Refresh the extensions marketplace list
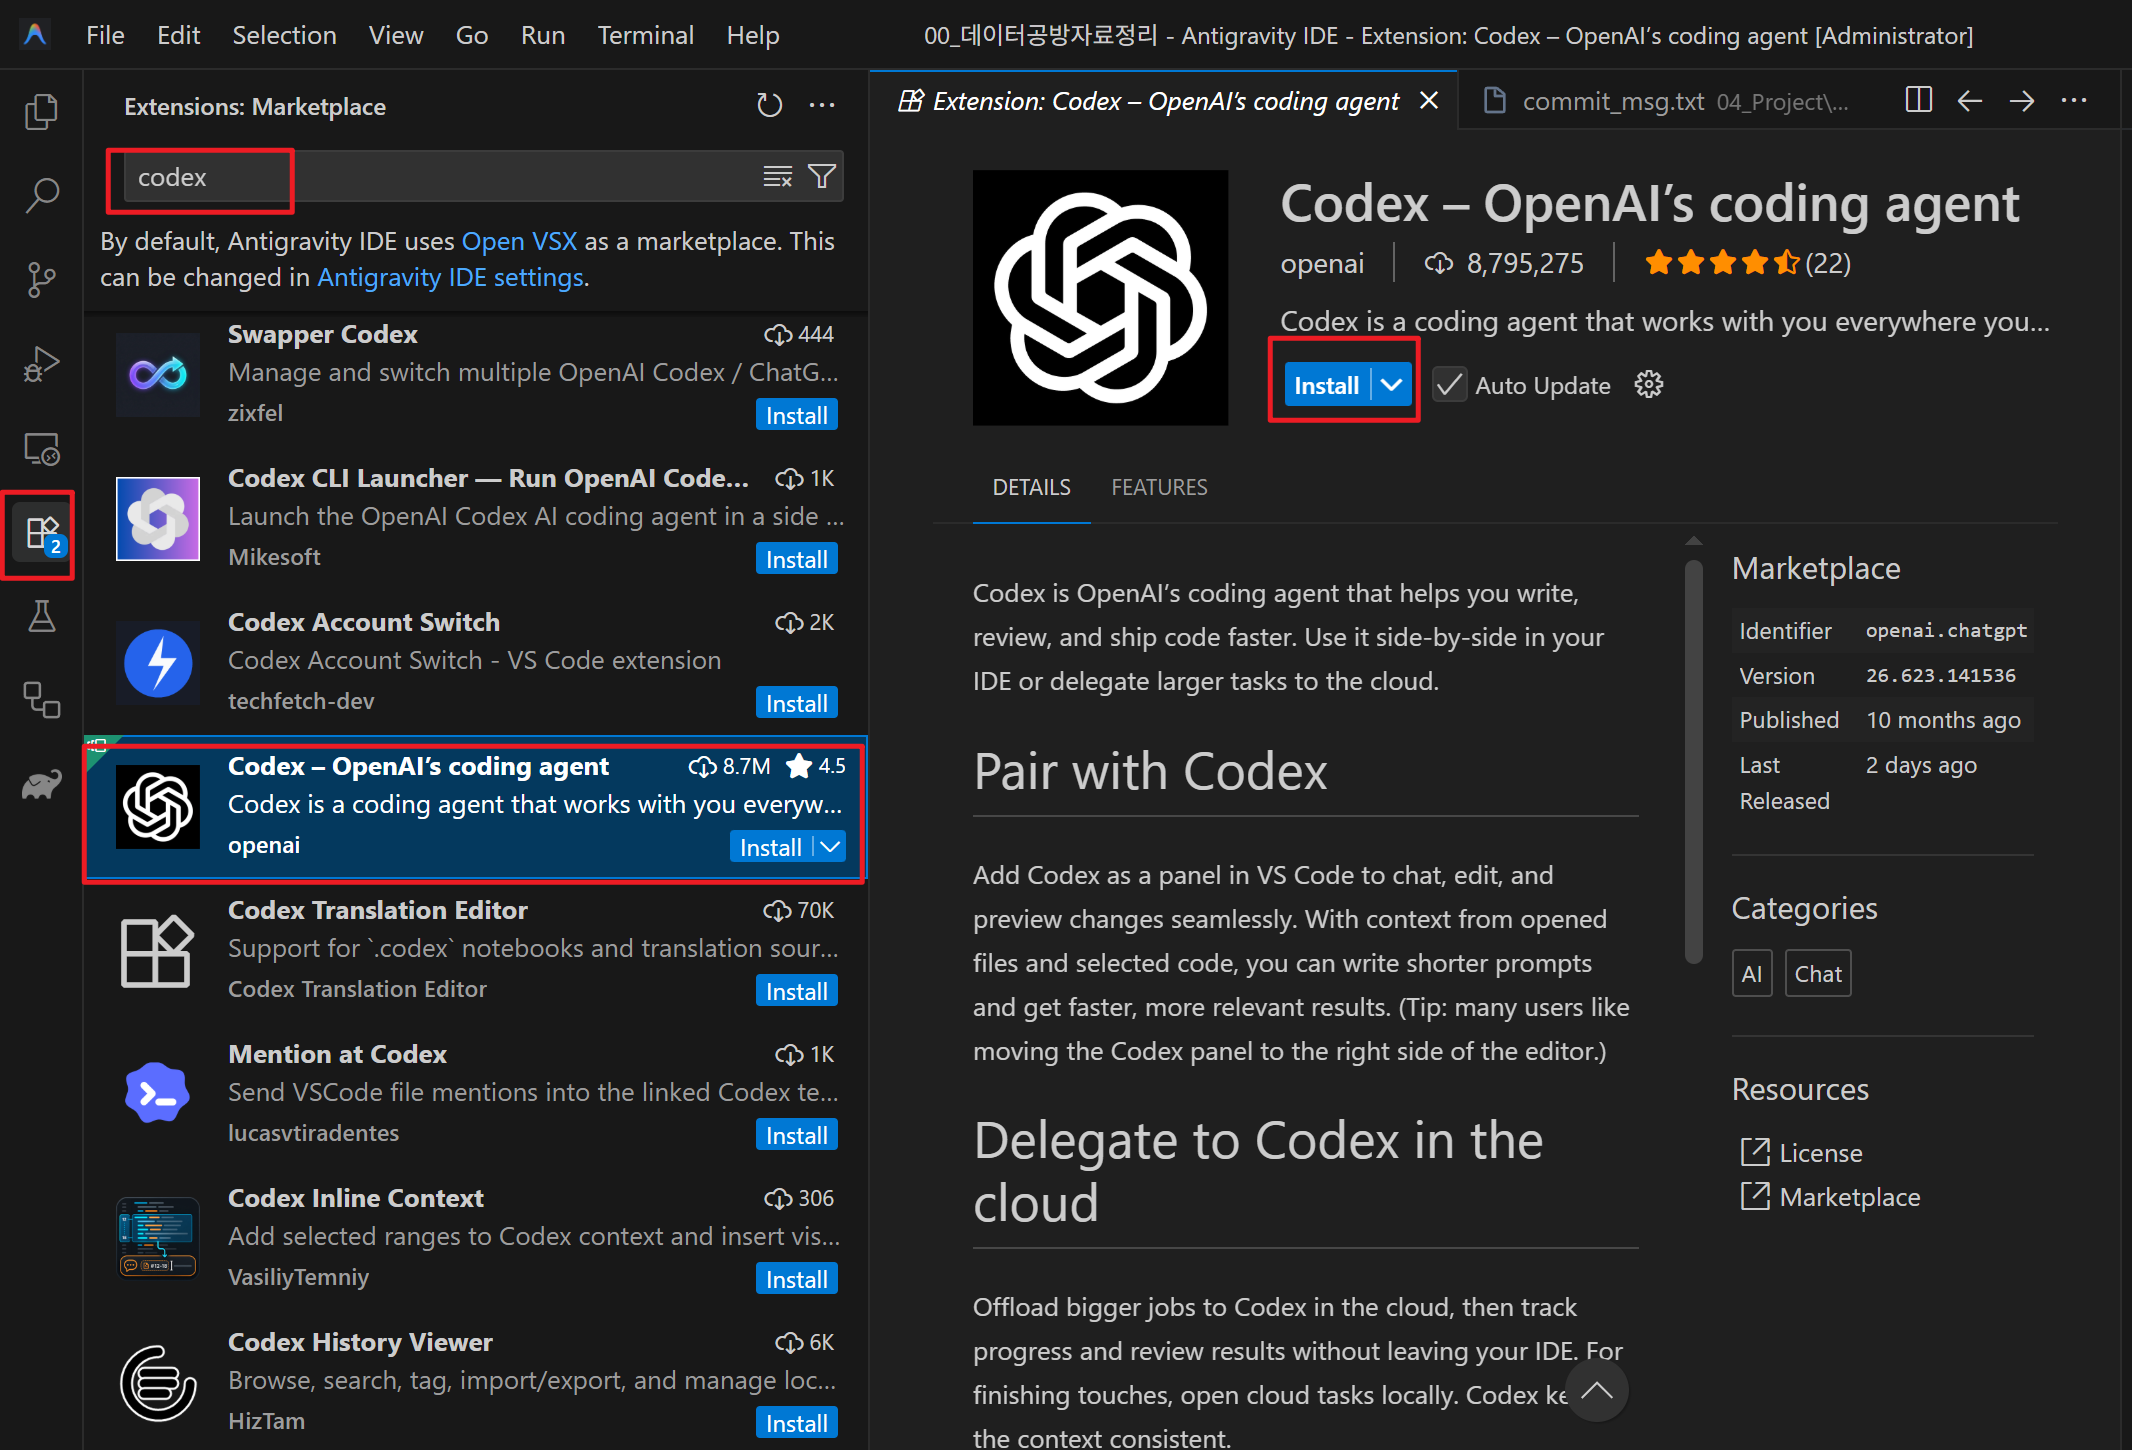 point(769,105)
